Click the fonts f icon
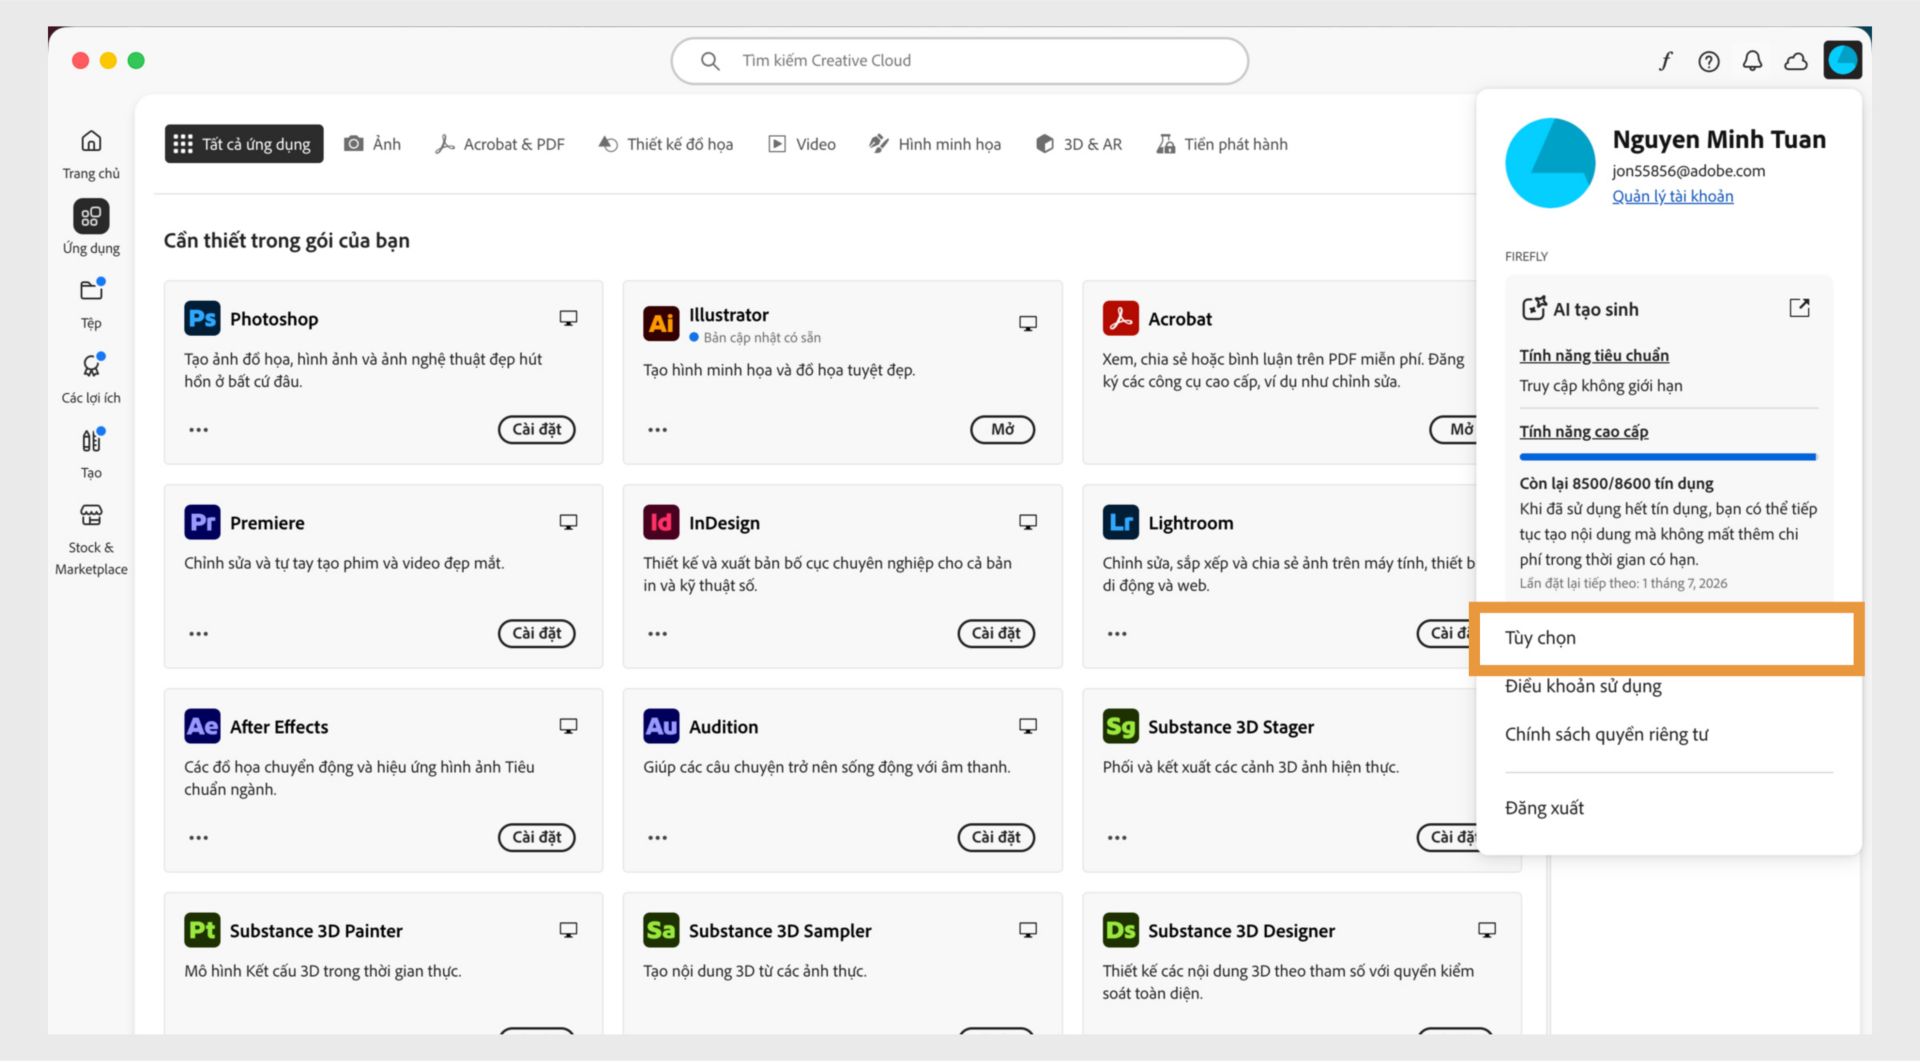The width and height of the screenshot is (1920, 1062). tap(1665, 61)
